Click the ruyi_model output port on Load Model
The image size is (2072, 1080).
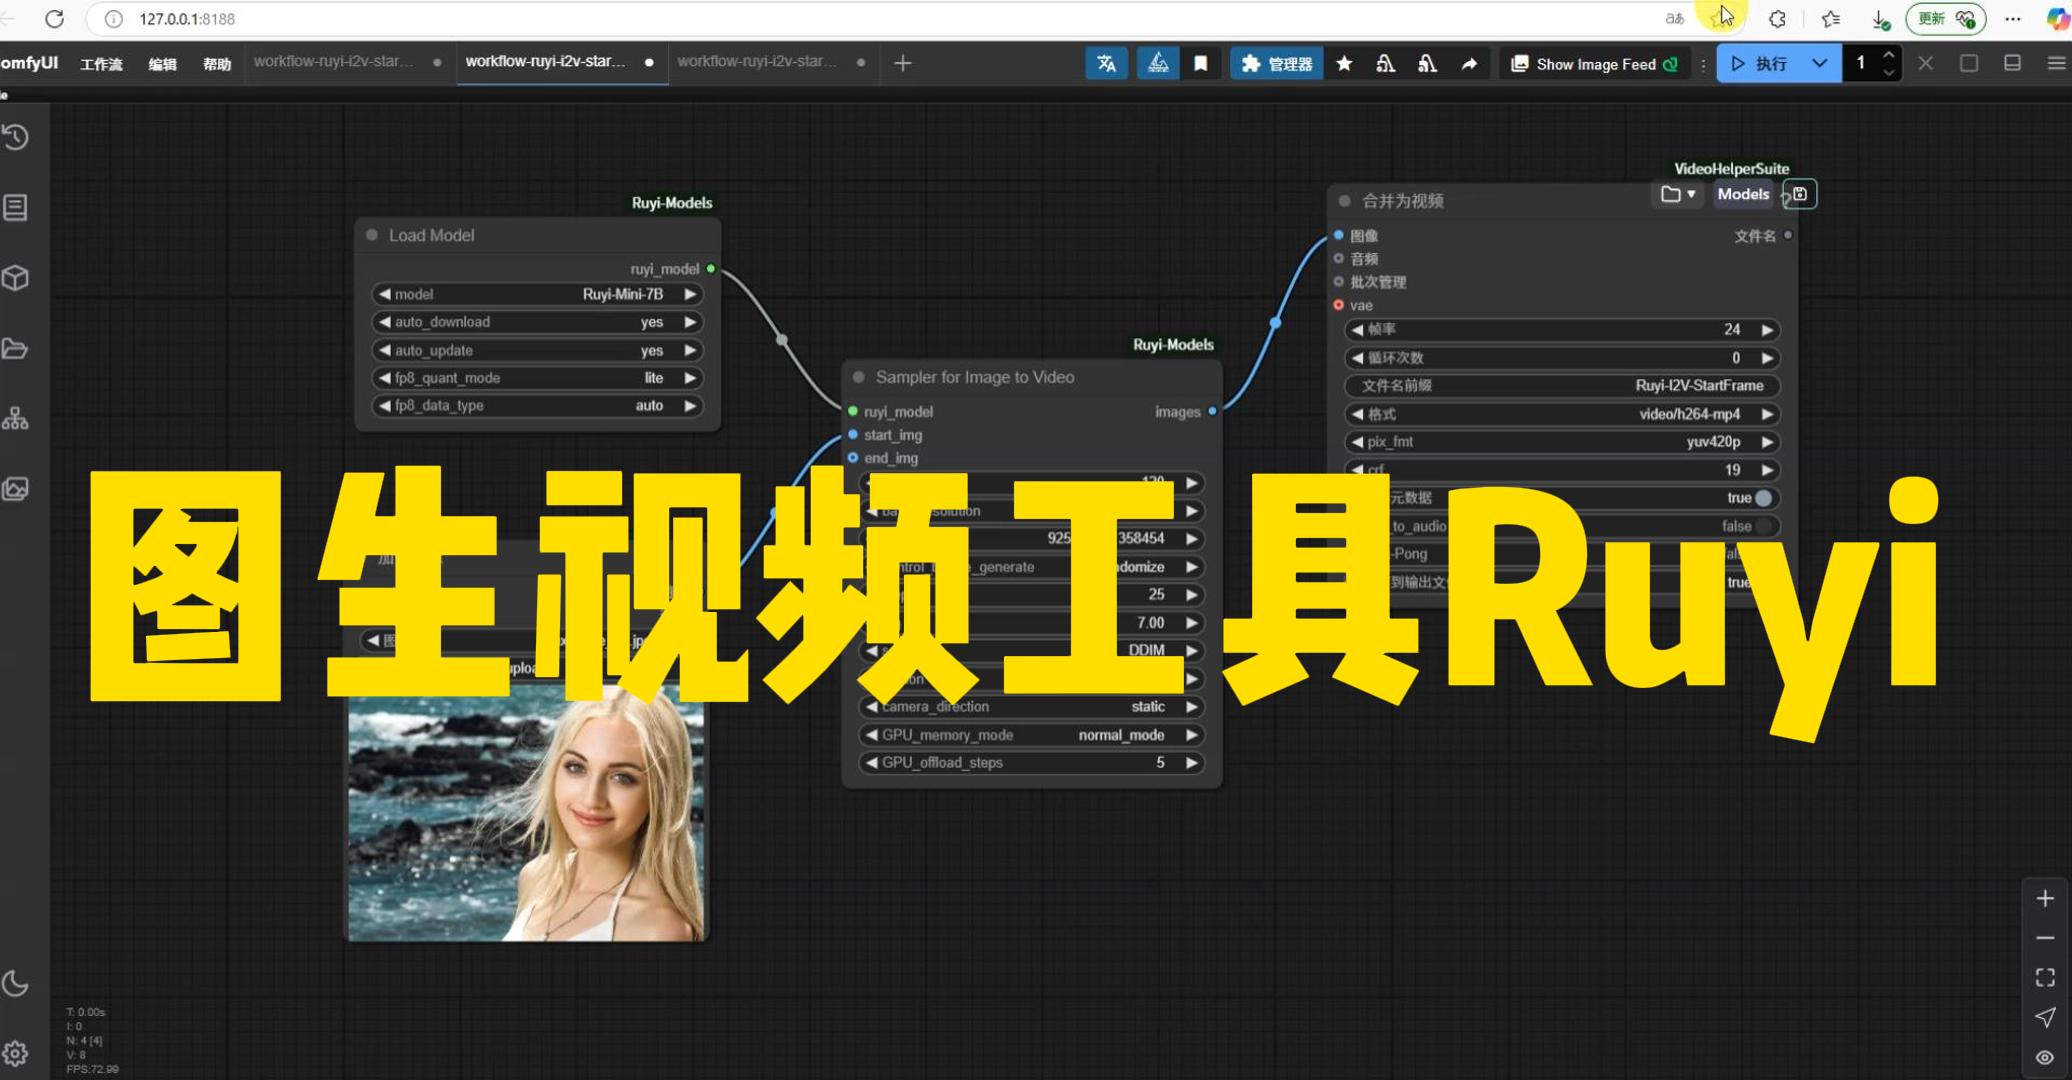pyautogui.click(x=711, y=269)
